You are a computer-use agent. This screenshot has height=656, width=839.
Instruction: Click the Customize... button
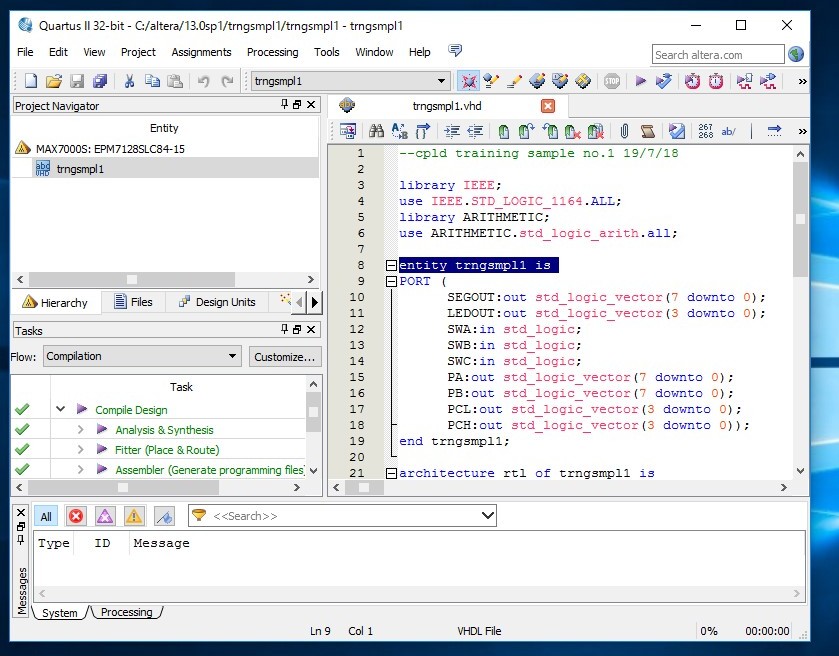285,357
